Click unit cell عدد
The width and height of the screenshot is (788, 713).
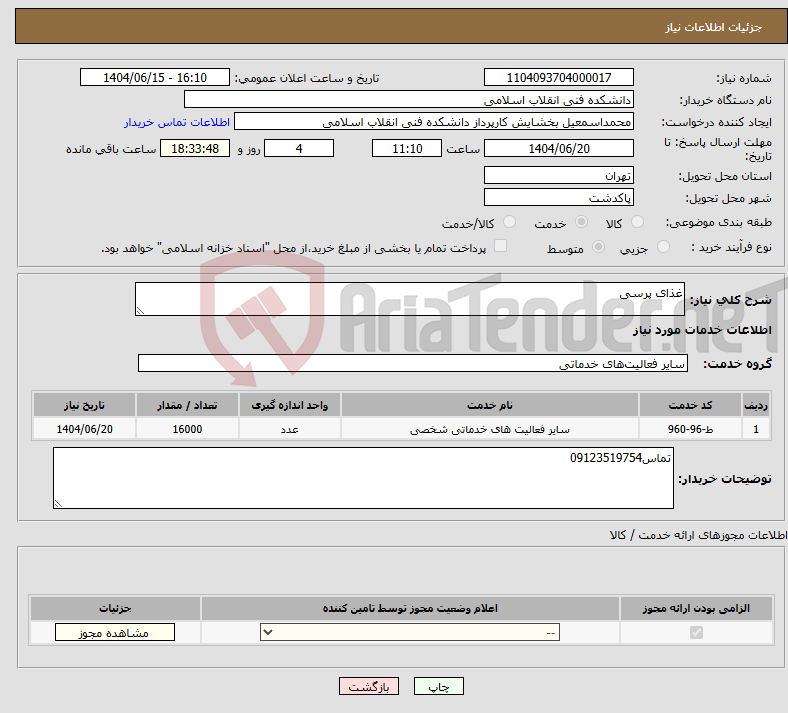click(x=289, y=429)
